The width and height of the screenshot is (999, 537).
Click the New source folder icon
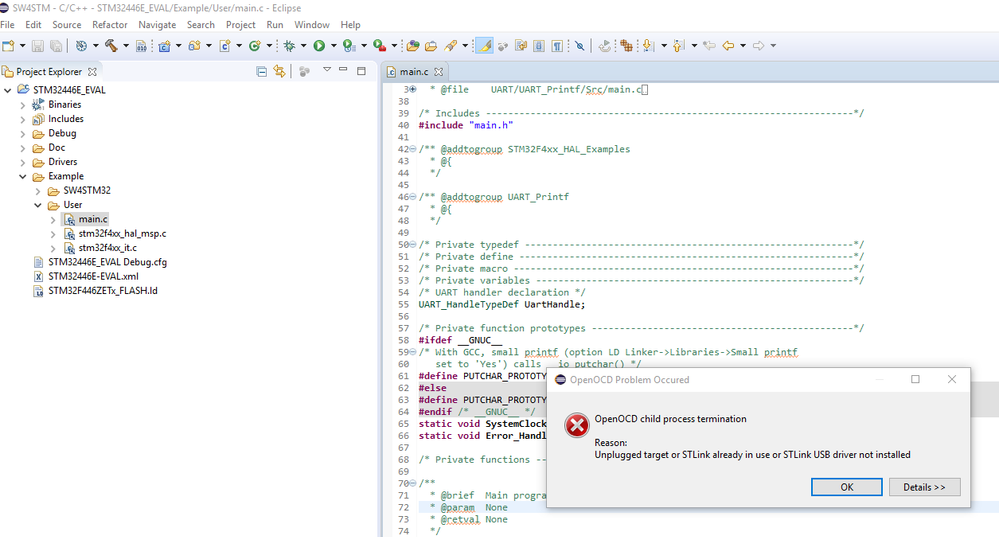pyautogui.click(x=194, y=46)
